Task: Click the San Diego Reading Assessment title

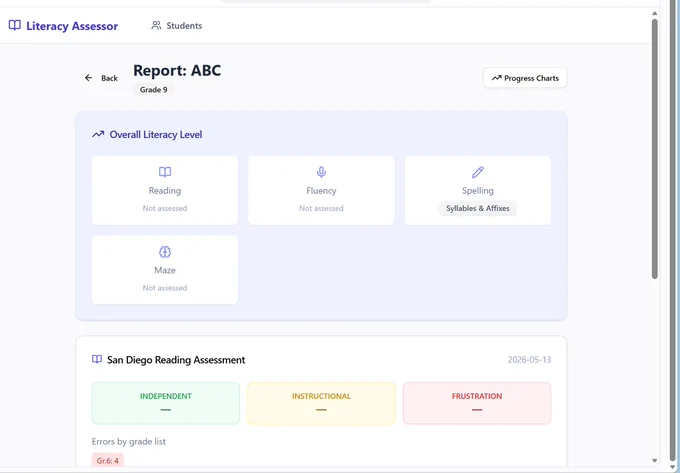Action: [176, 360]
